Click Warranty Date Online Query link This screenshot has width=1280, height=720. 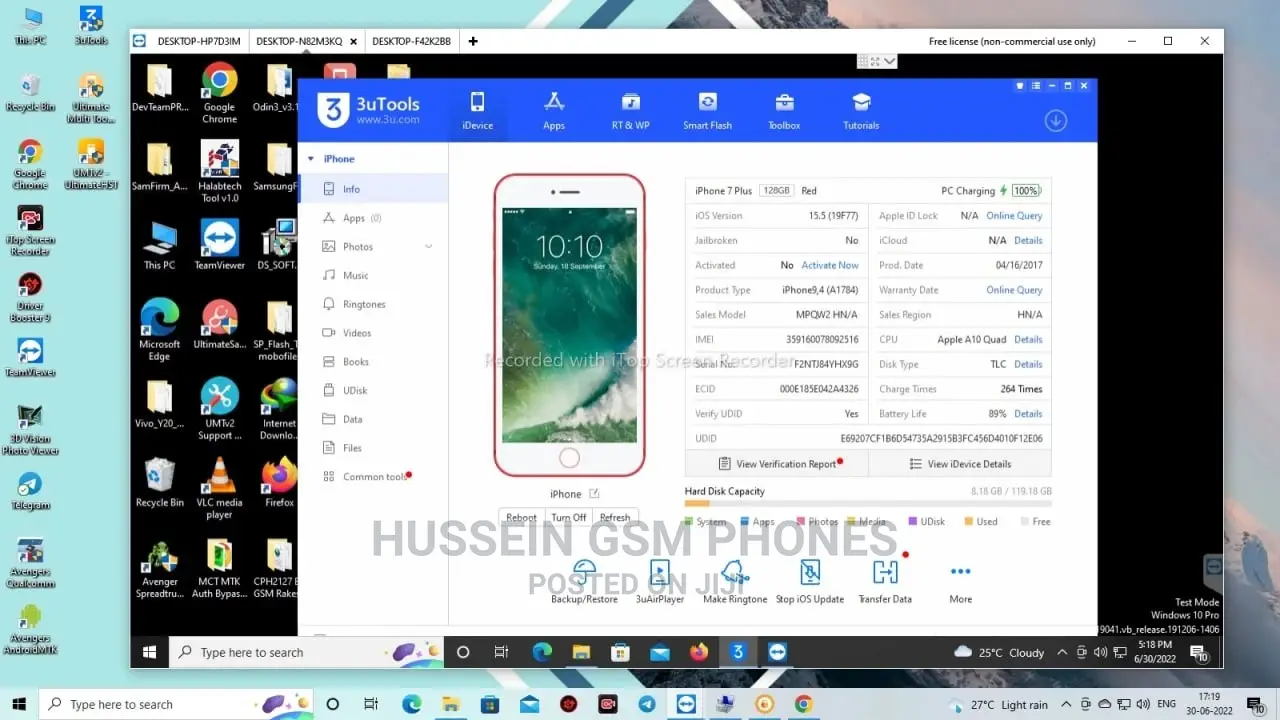click(1014, 290)
